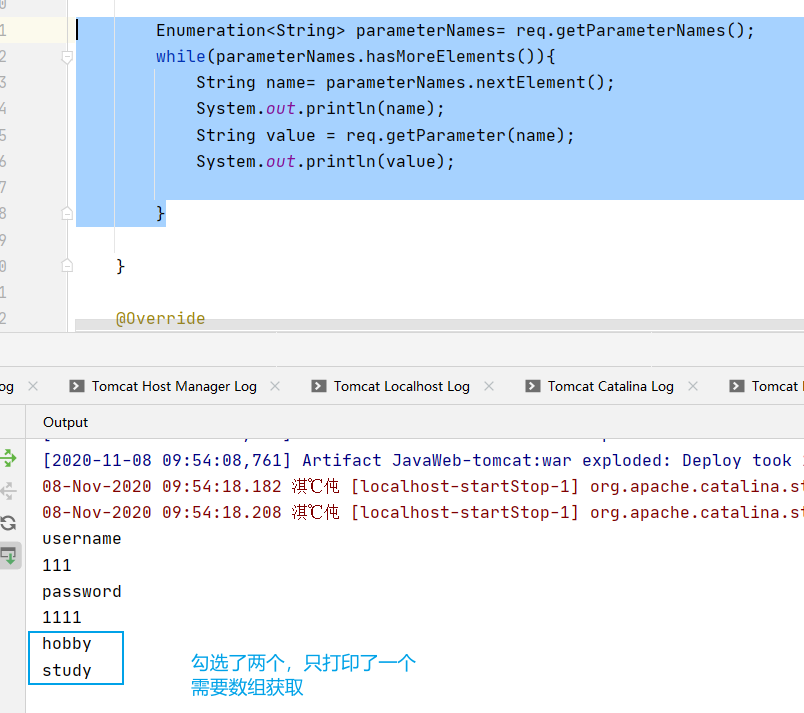Click the 'hobby' line in console output
Image resolution: width=804 pixels, height=713 pixels.
[x=67, y=643]
